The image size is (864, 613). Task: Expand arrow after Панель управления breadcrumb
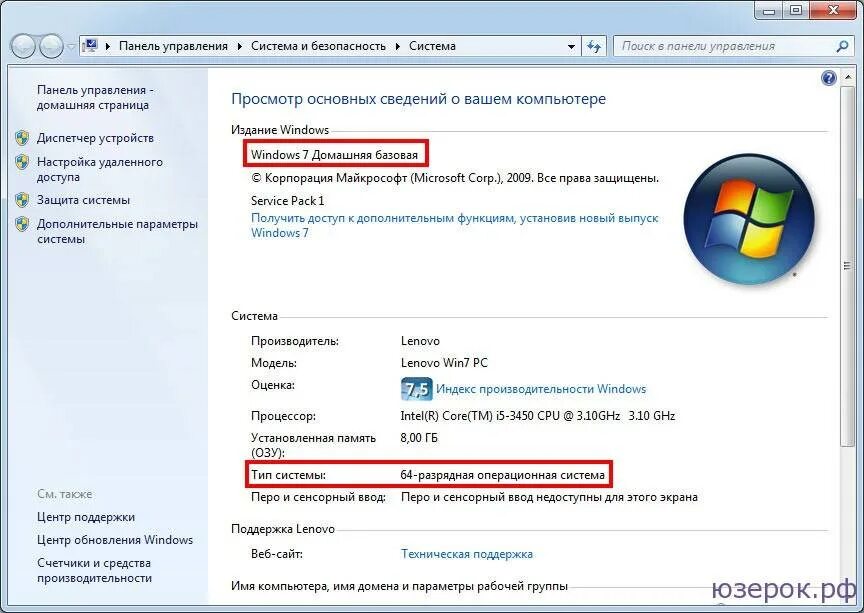[240, 46]
